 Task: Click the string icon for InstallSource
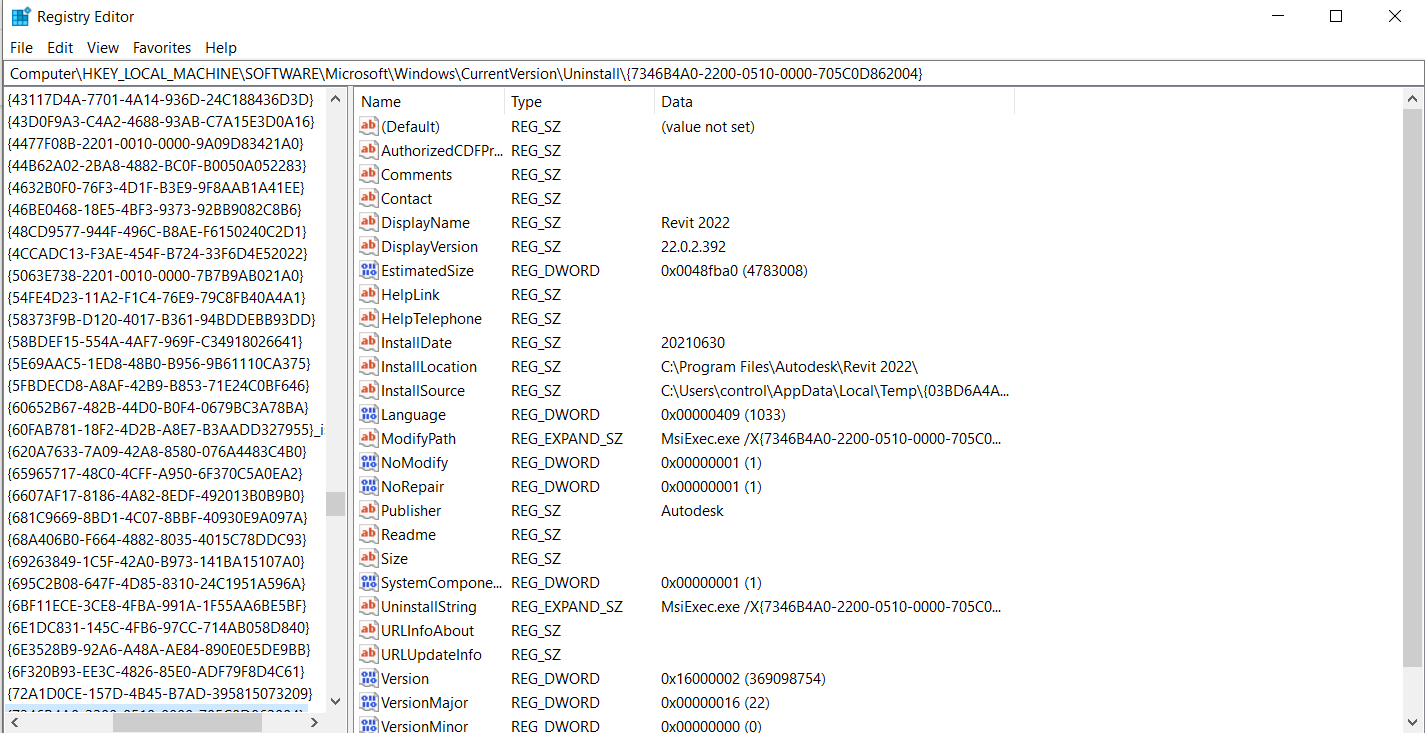369,391
